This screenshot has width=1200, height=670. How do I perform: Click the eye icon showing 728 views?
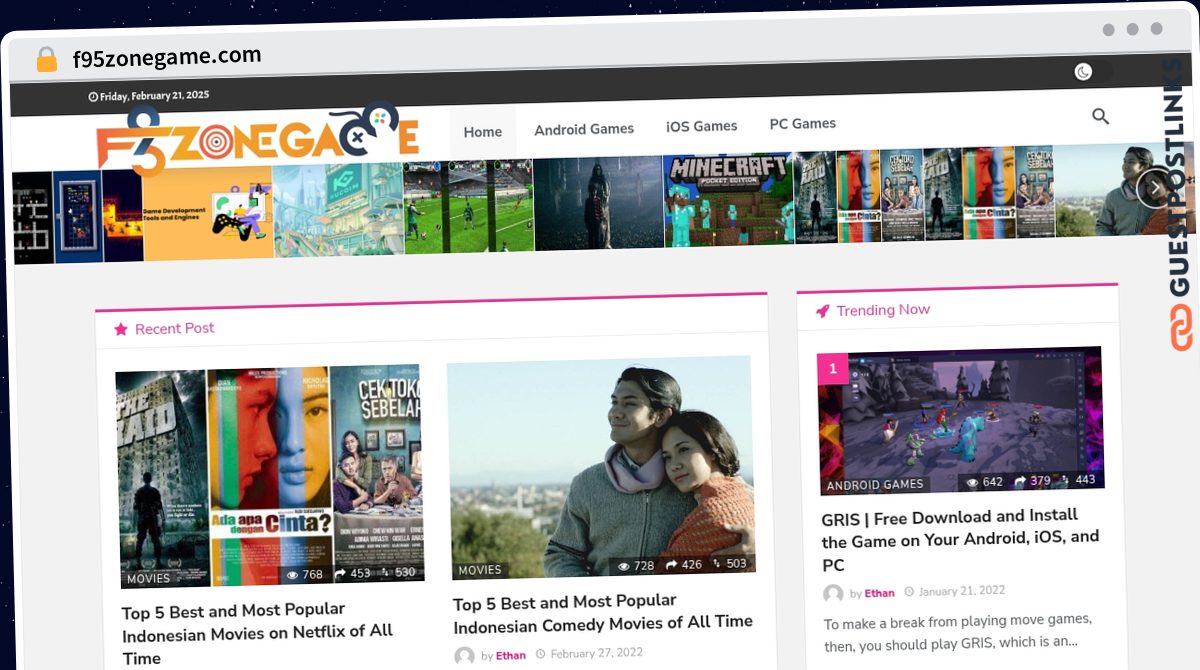pyautogui.click(x=624, y=566)
